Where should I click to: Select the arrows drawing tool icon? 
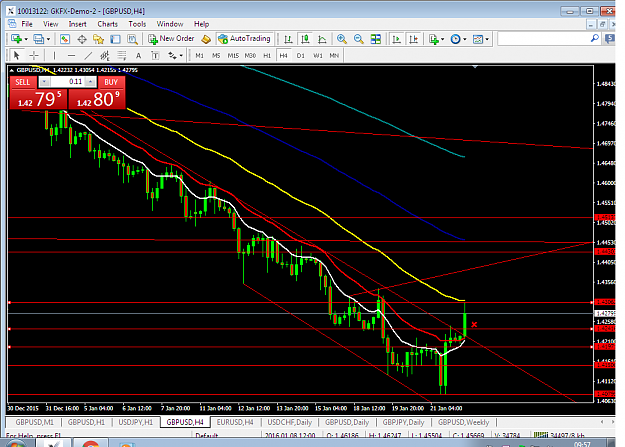[172, 55]
